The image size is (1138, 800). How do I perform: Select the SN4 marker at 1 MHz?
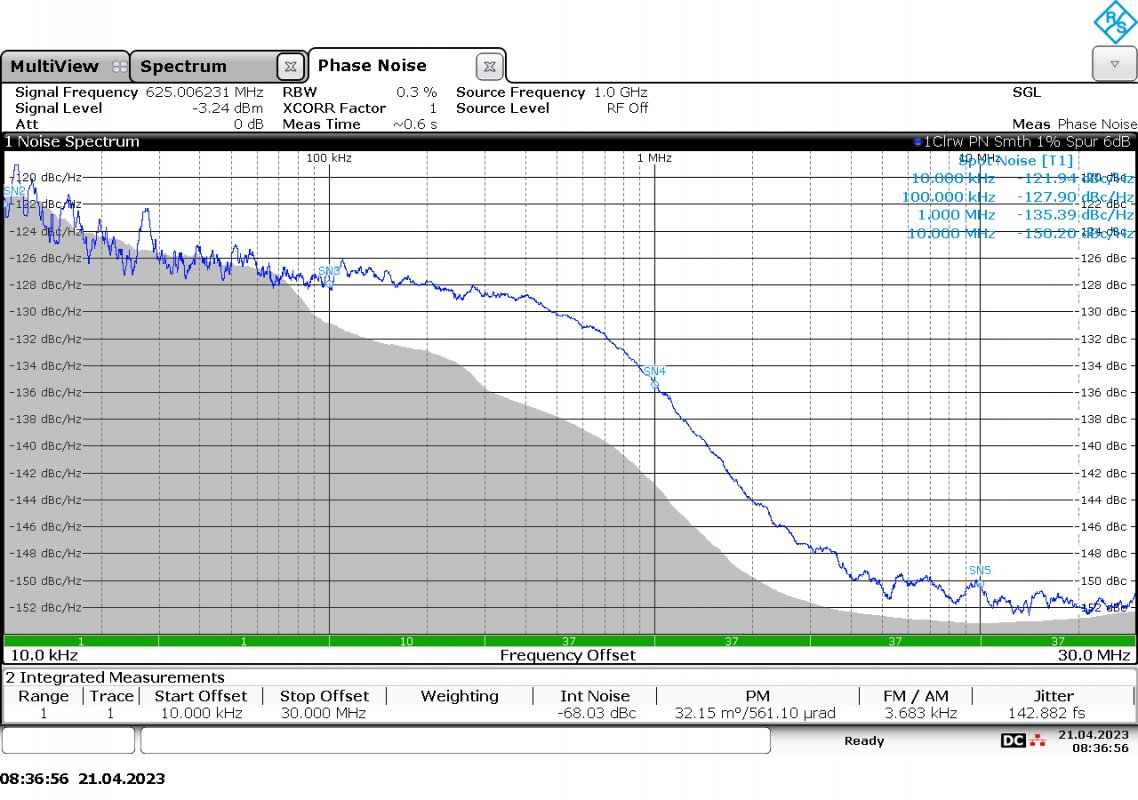click(x=655, y=372)
